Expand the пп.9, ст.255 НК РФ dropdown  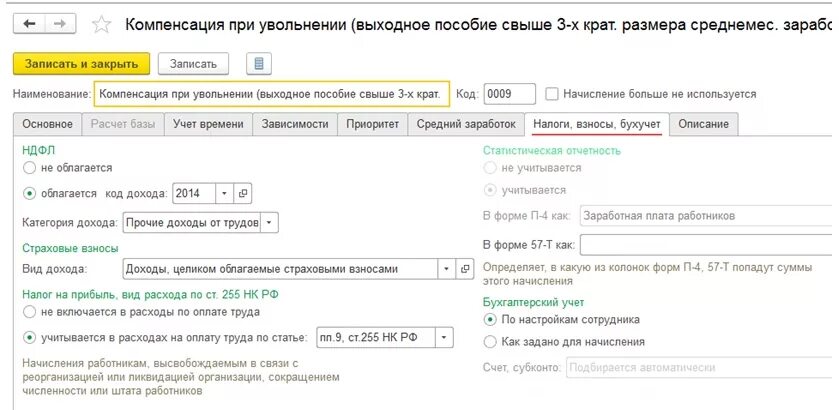[x=444, y=338]
